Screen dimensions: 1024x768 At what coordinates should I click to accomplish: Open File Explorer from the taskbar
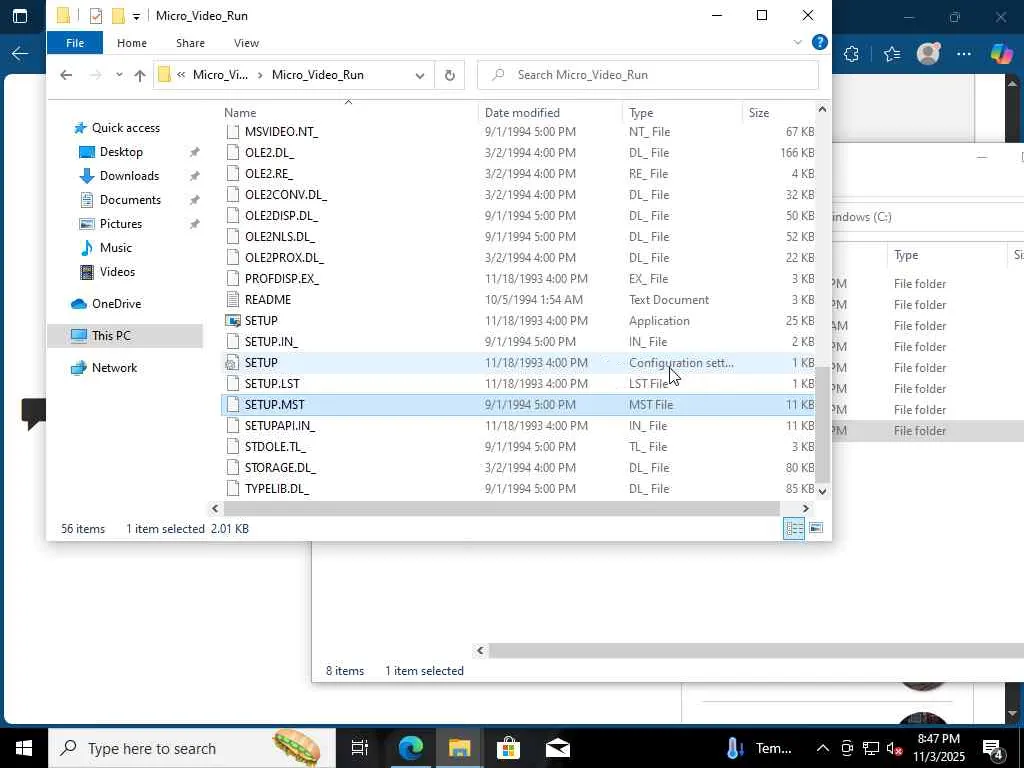(459, 748)
